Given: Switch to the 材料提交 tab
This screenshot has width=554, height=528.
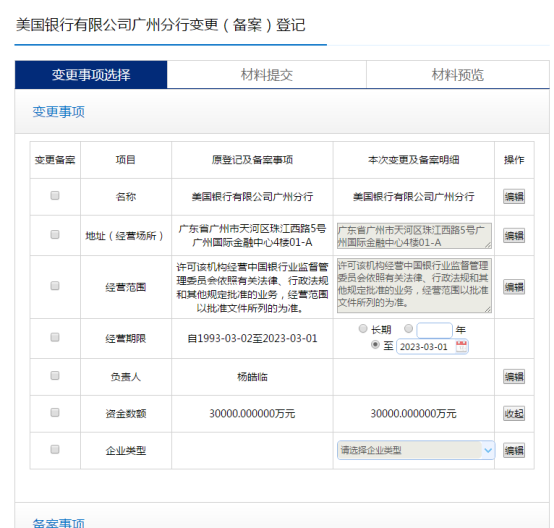Looking at the screenshot, I should [266, 75].
